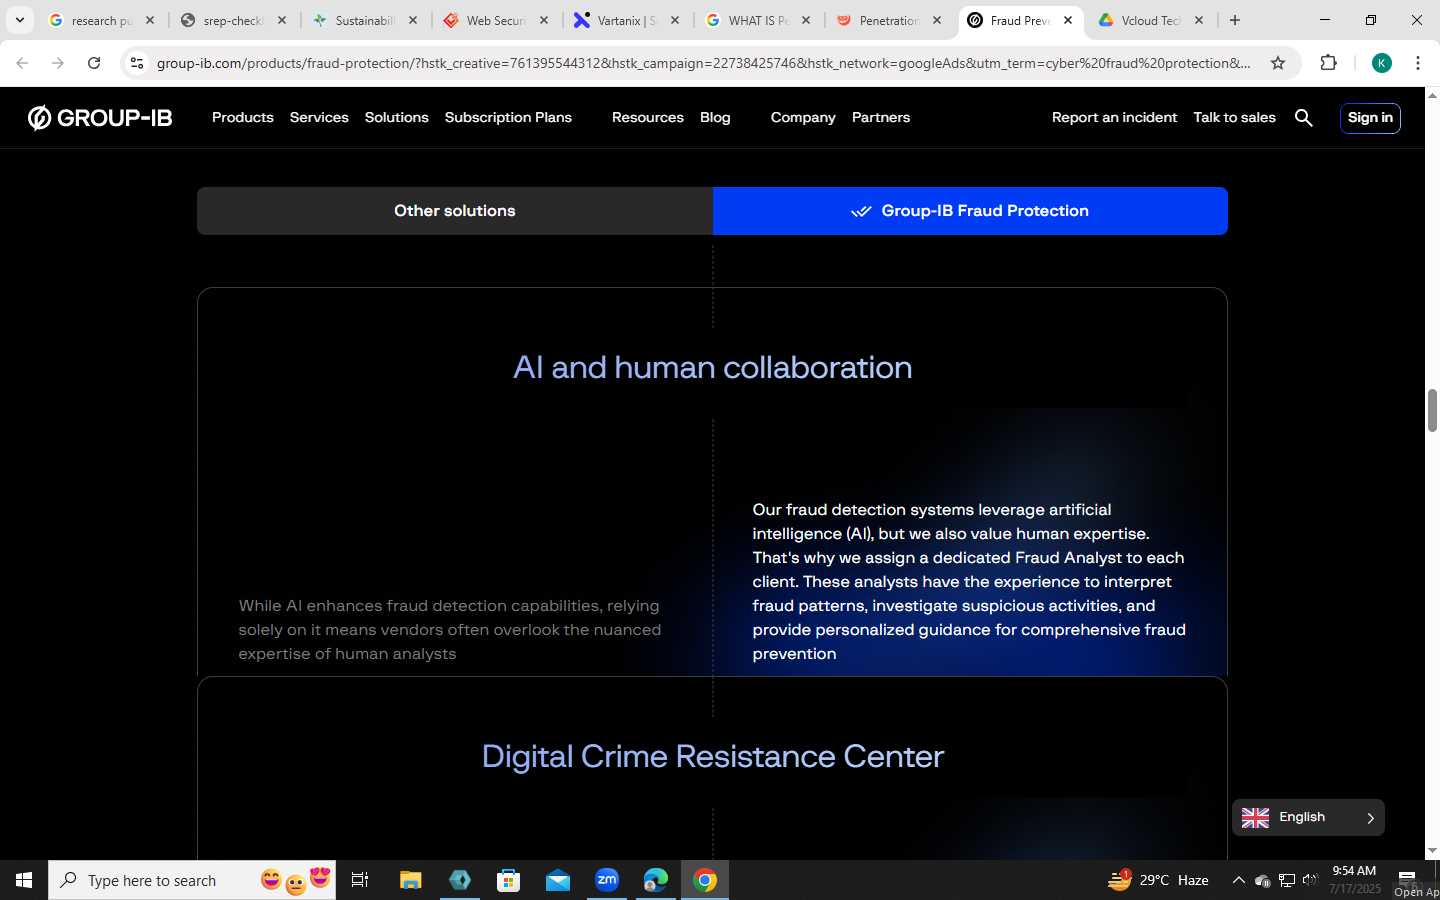Open File Explorer from taskbar
Viewport: 1440px width, 900px height.
point(411,880)
